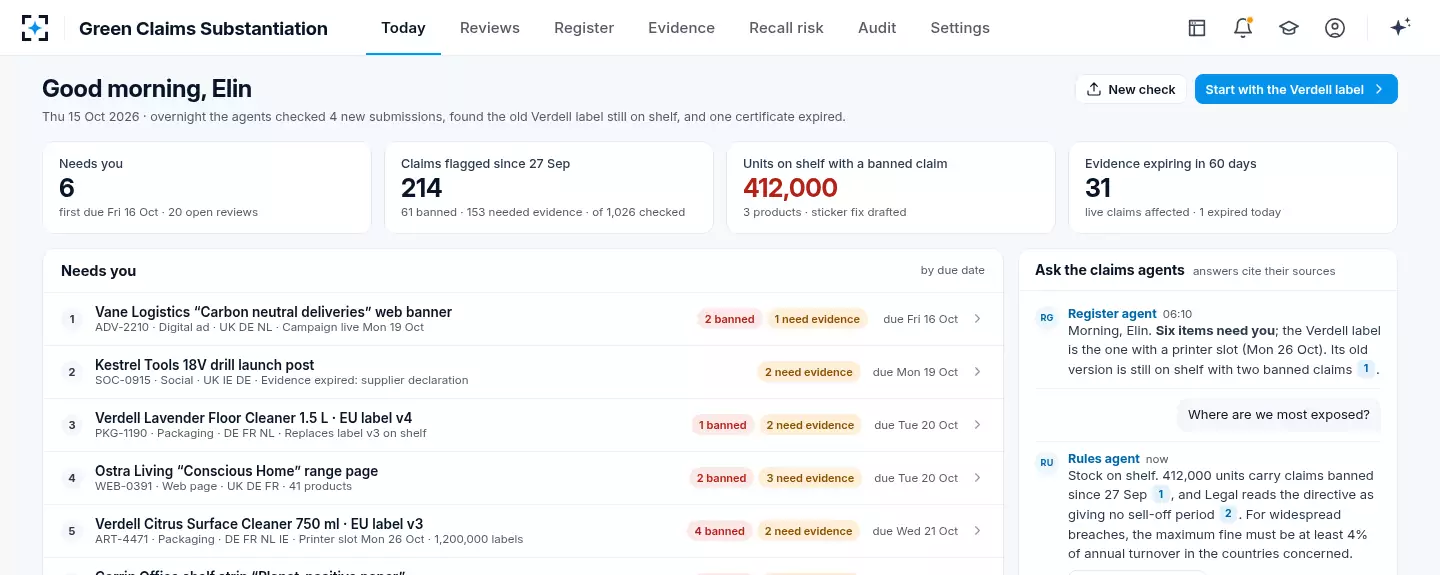Click 'Green Claims Substantiation' app title
Screen dimensions: 1440x575
click(203, 29)
